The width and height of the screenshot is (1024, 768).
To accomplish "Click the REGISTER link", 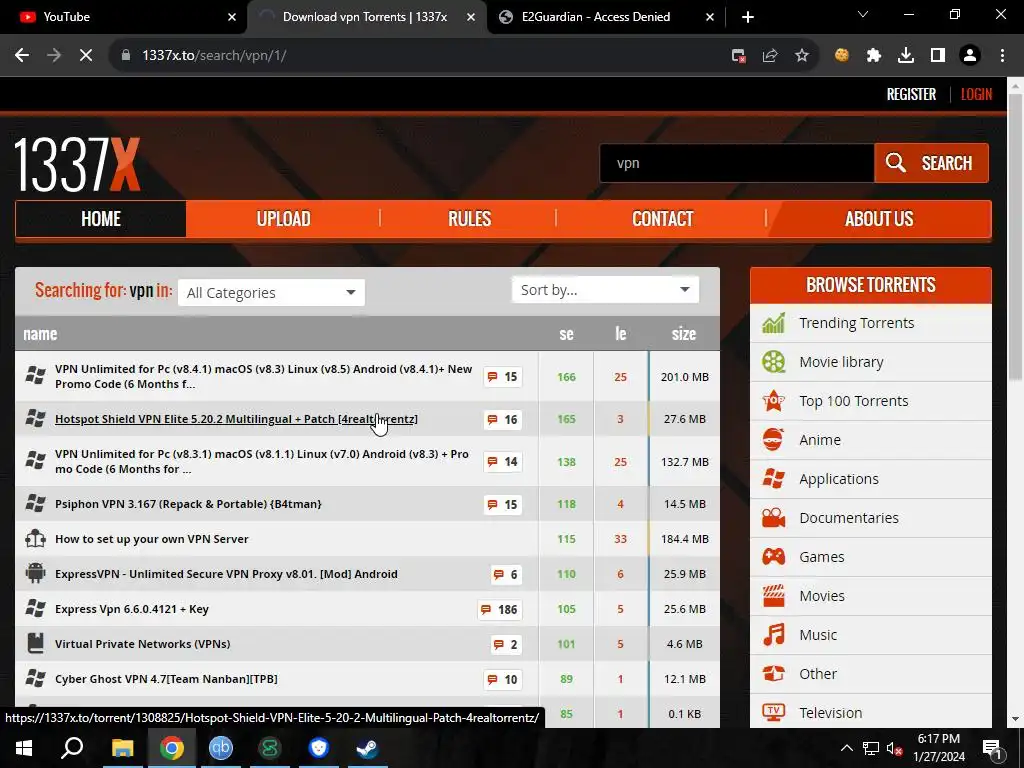I will (911, 94).
